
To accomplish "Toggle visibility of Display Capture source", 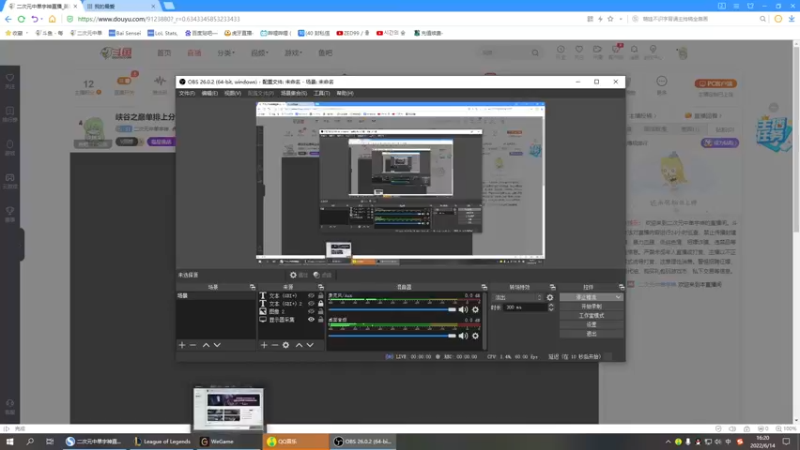I will coord(311,319).
